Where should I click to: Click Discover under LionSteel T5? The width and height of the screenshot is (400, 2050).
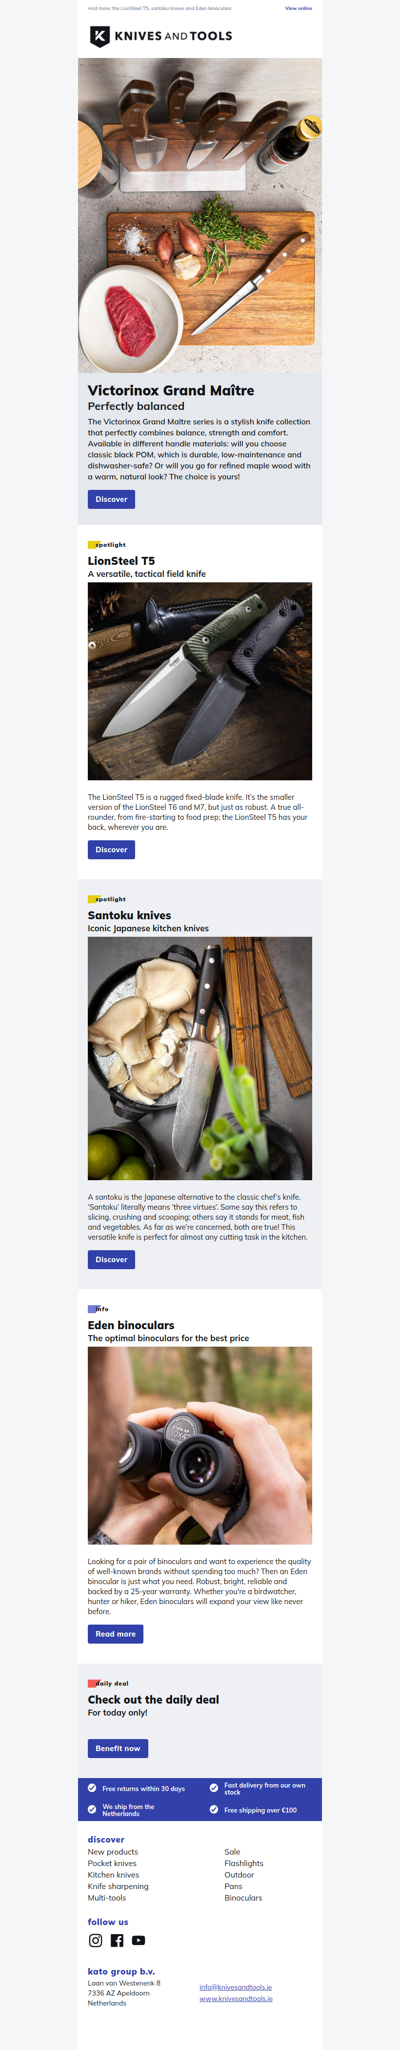point(111,849)
